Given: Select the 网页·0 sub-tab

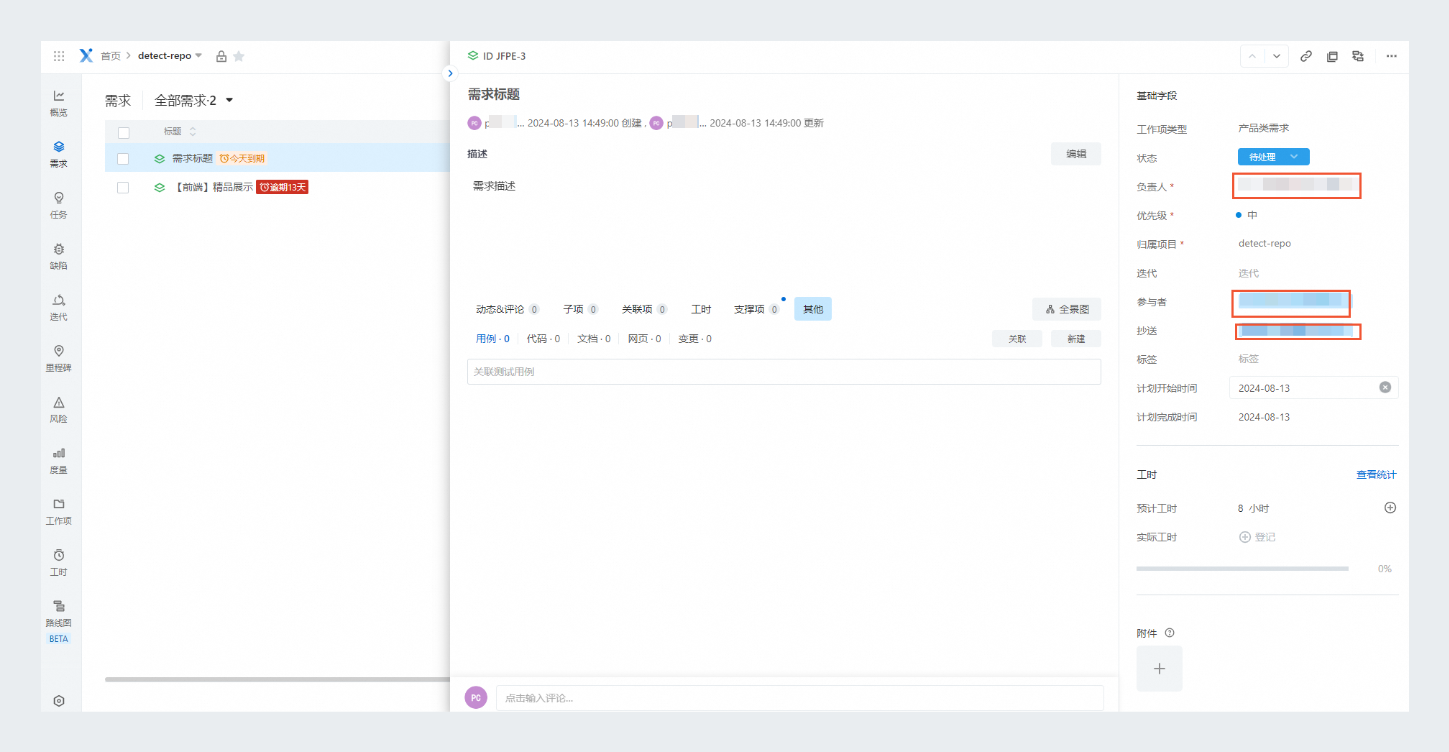Looking at the screenshot, I should click(644, 339).
